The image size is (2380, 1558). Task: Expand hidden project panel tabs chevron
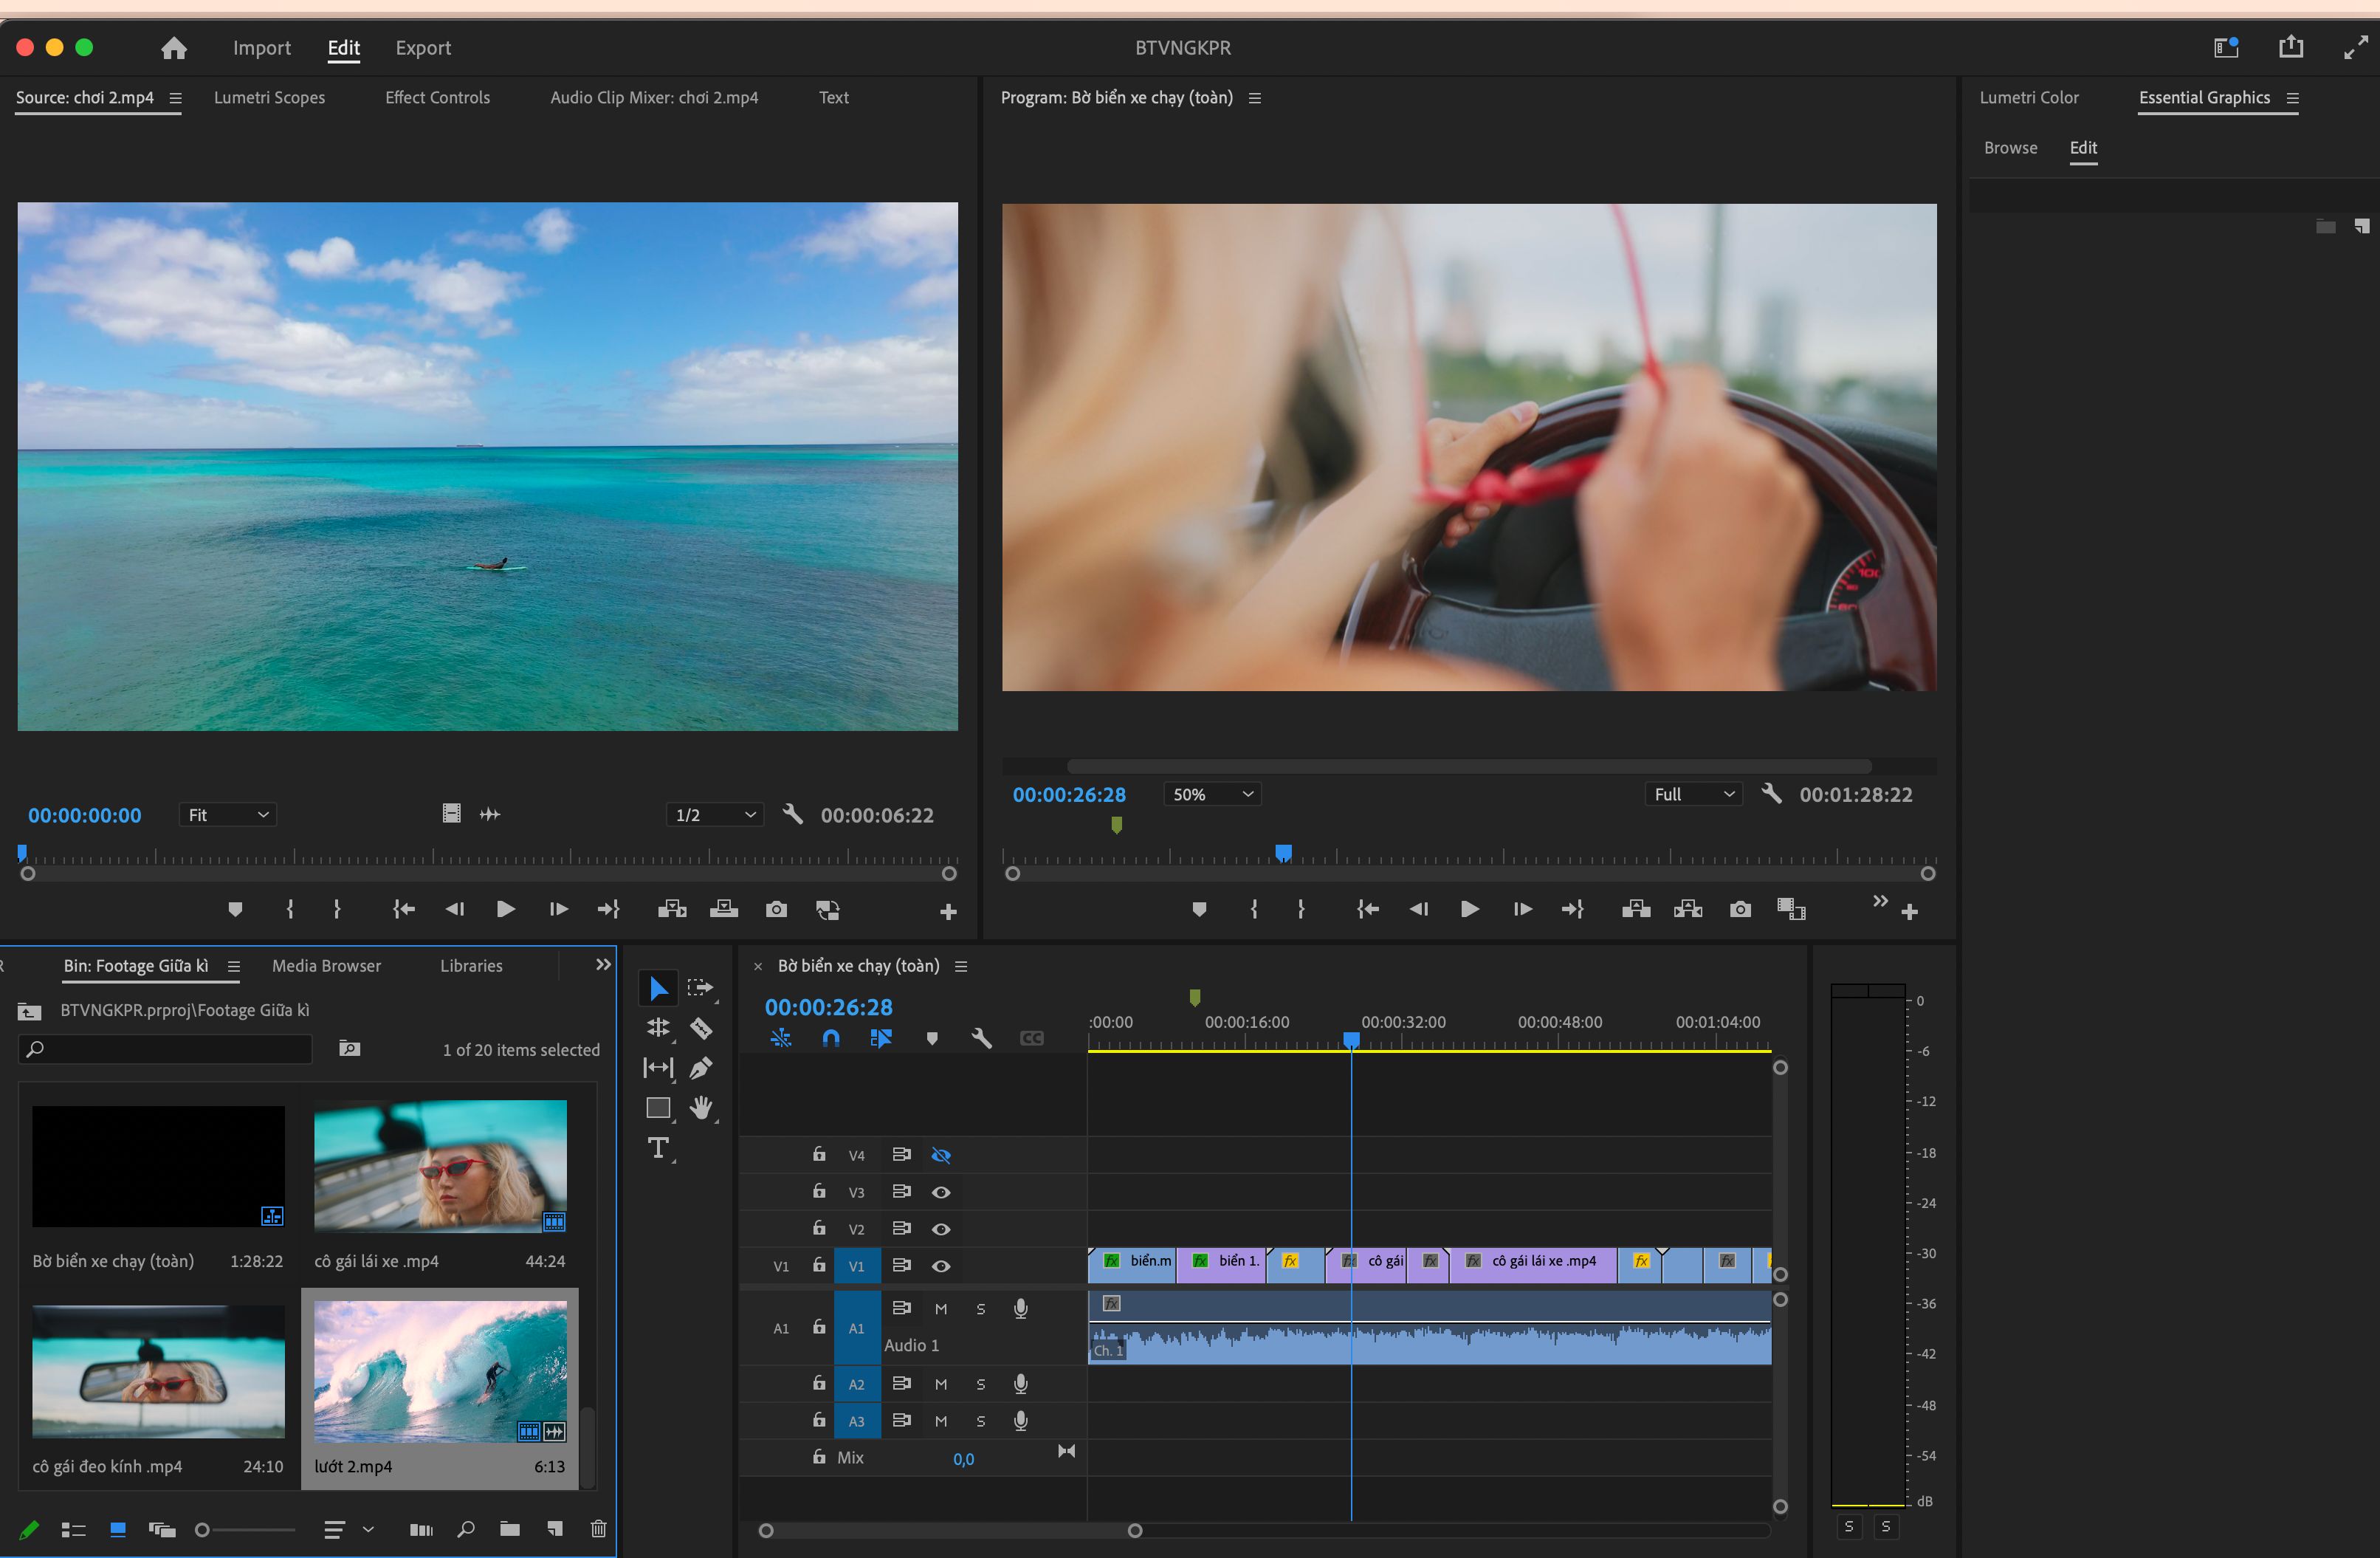(x=603, y=965)
